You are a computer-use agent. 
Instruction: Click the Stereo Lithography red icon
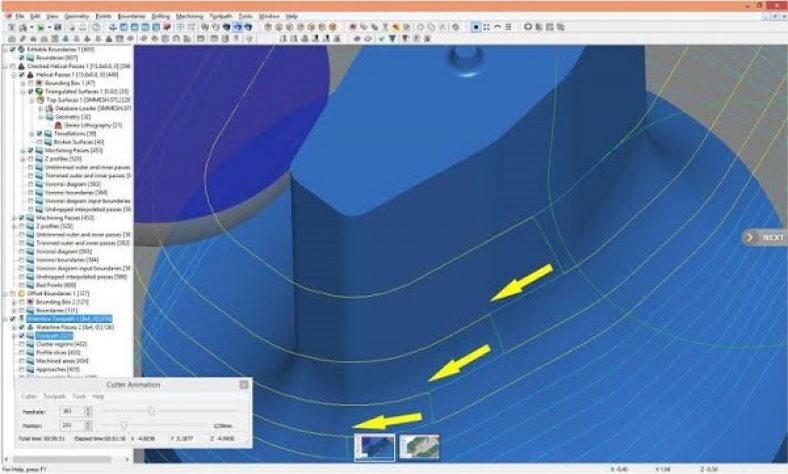tap(58, 125)
